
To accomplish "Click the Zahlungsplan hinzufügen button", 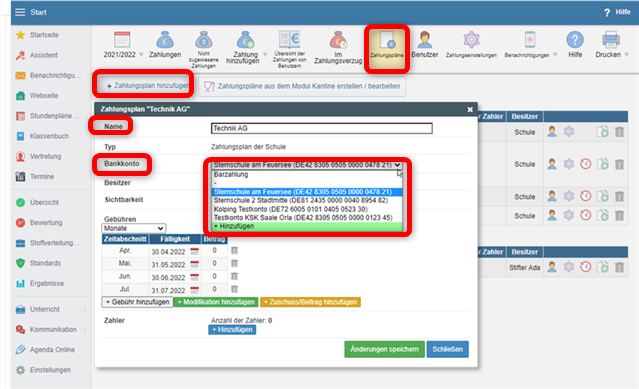I will point(147,86).
